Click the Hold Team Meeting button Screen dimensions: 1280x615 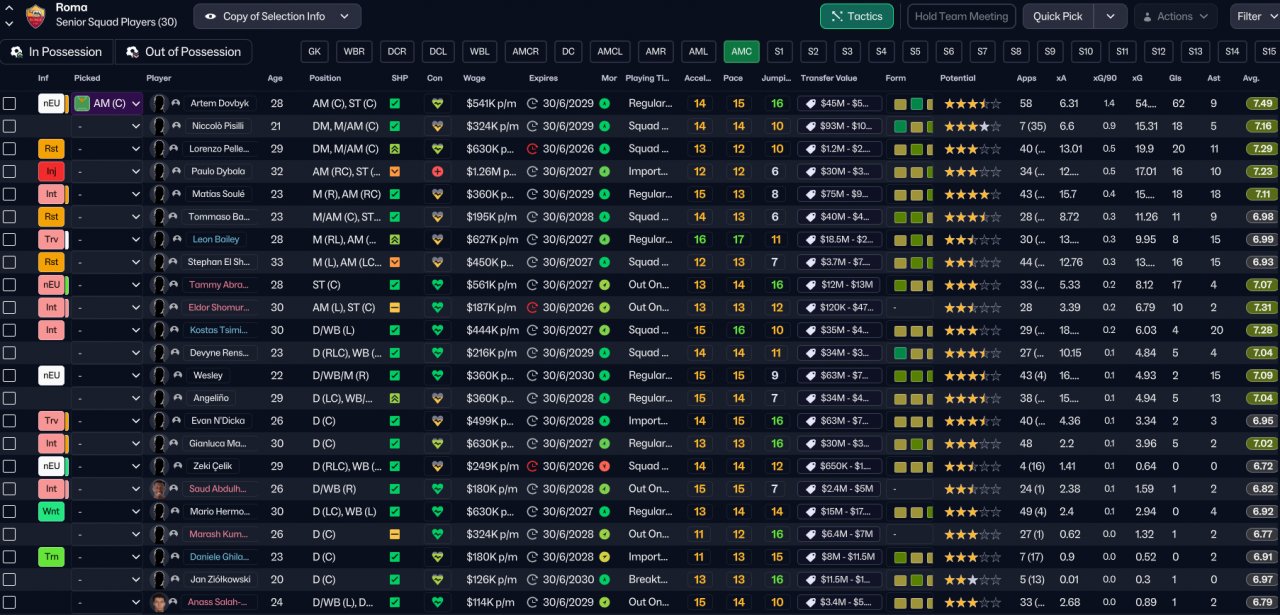(961, 16)
